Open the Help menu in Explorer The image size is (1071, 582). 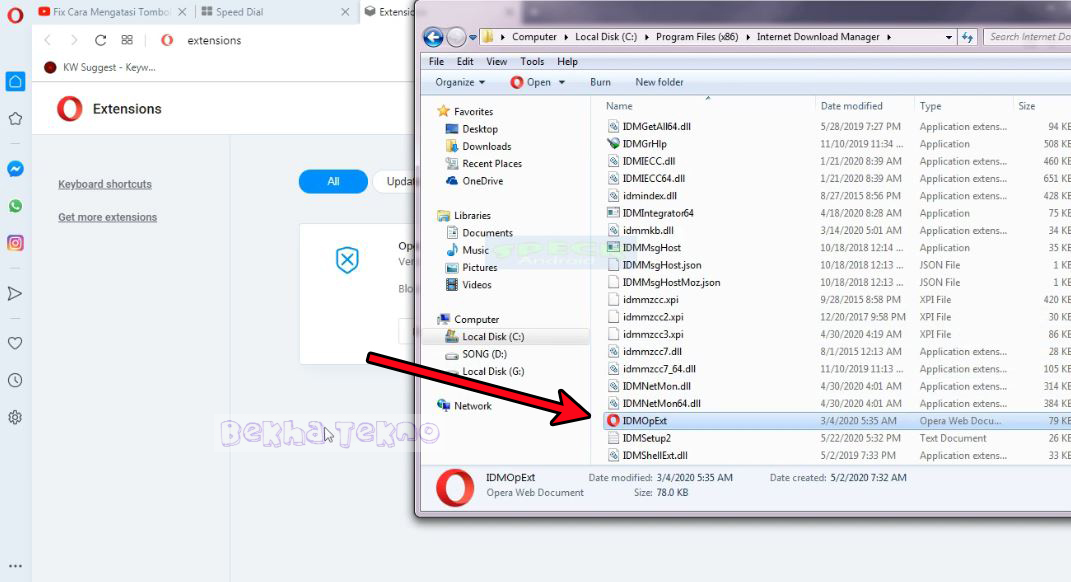pos(567,61)
